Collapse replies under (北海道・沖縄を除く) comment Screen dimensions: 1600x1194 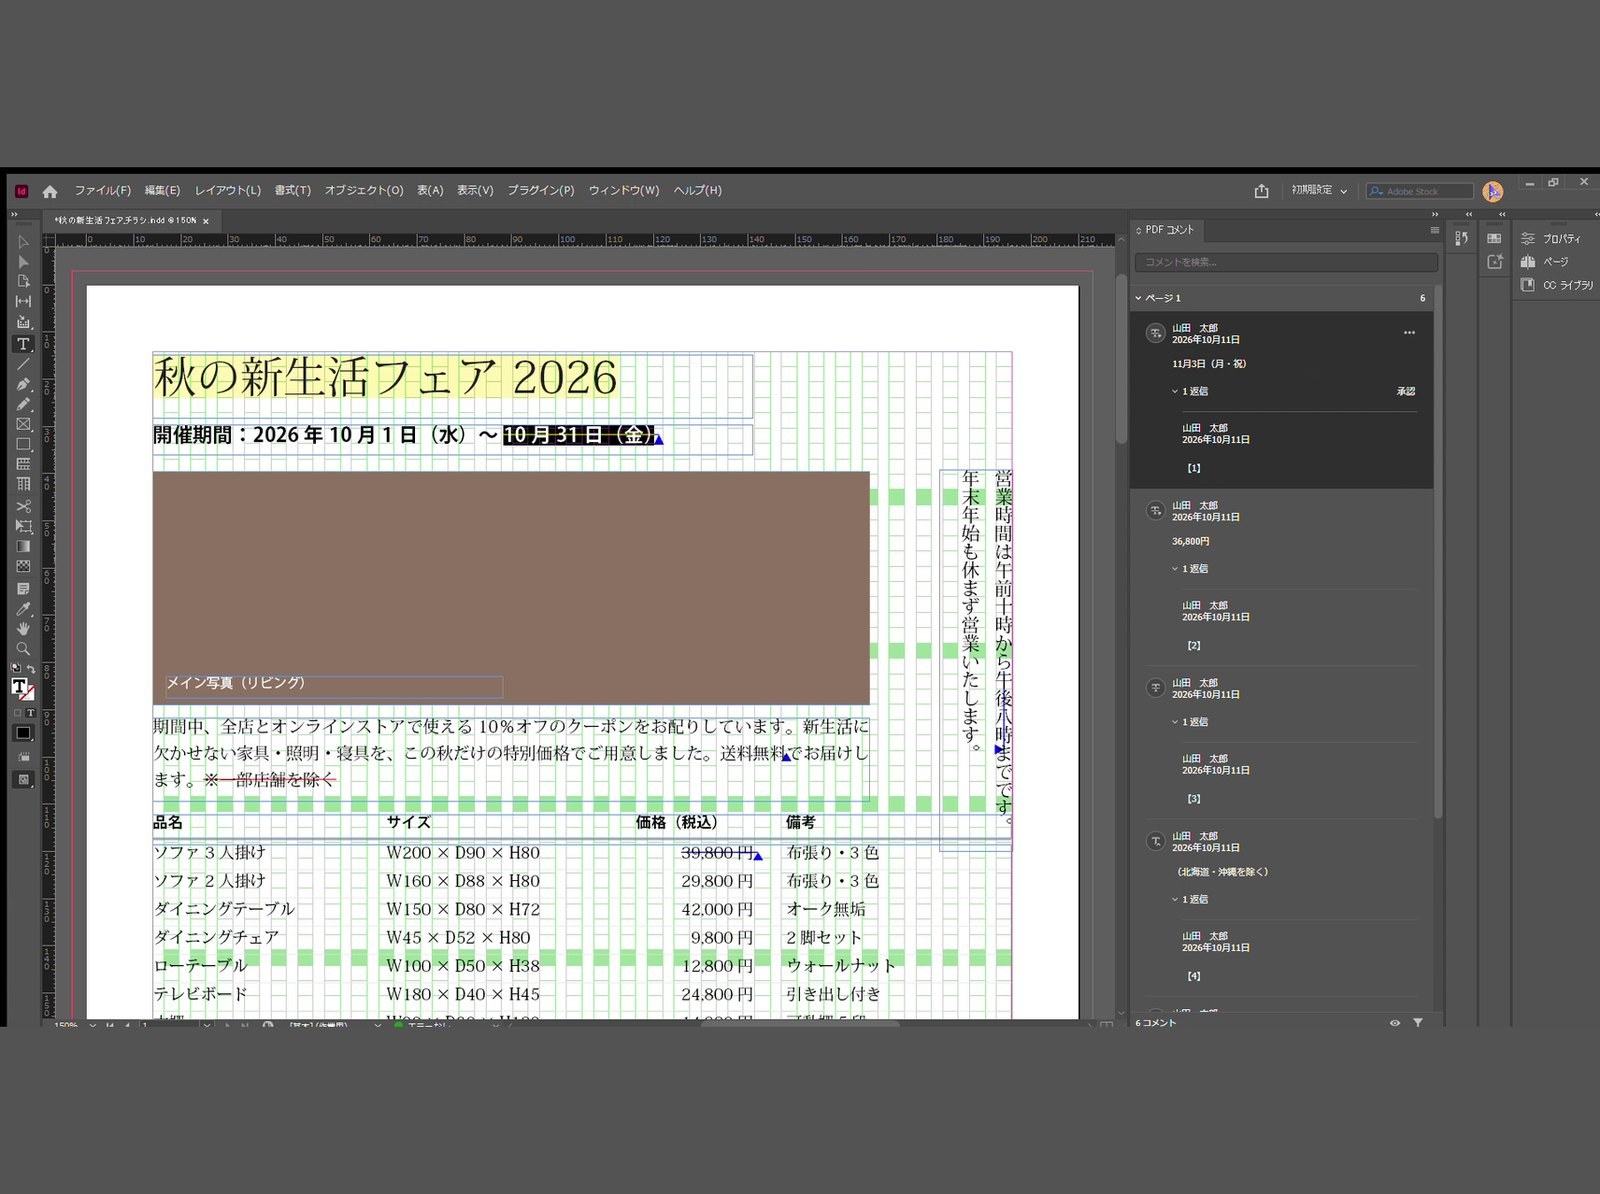1175,899
